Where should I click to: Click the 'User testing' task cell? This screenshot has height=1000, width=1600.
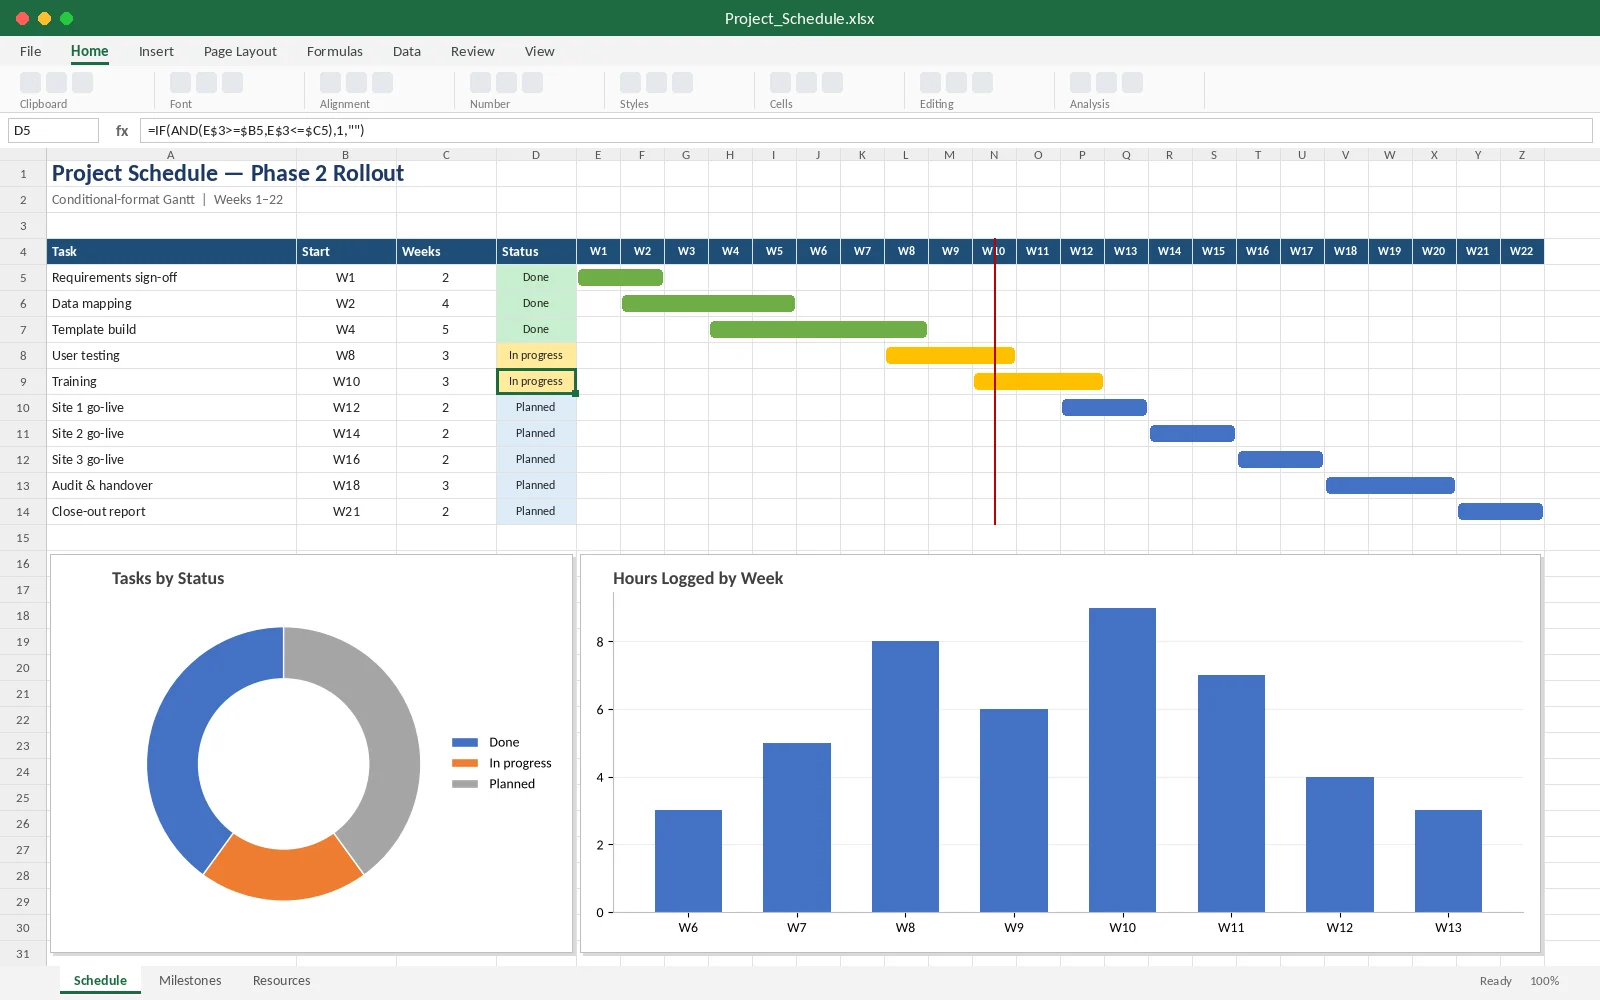[171, 355]
